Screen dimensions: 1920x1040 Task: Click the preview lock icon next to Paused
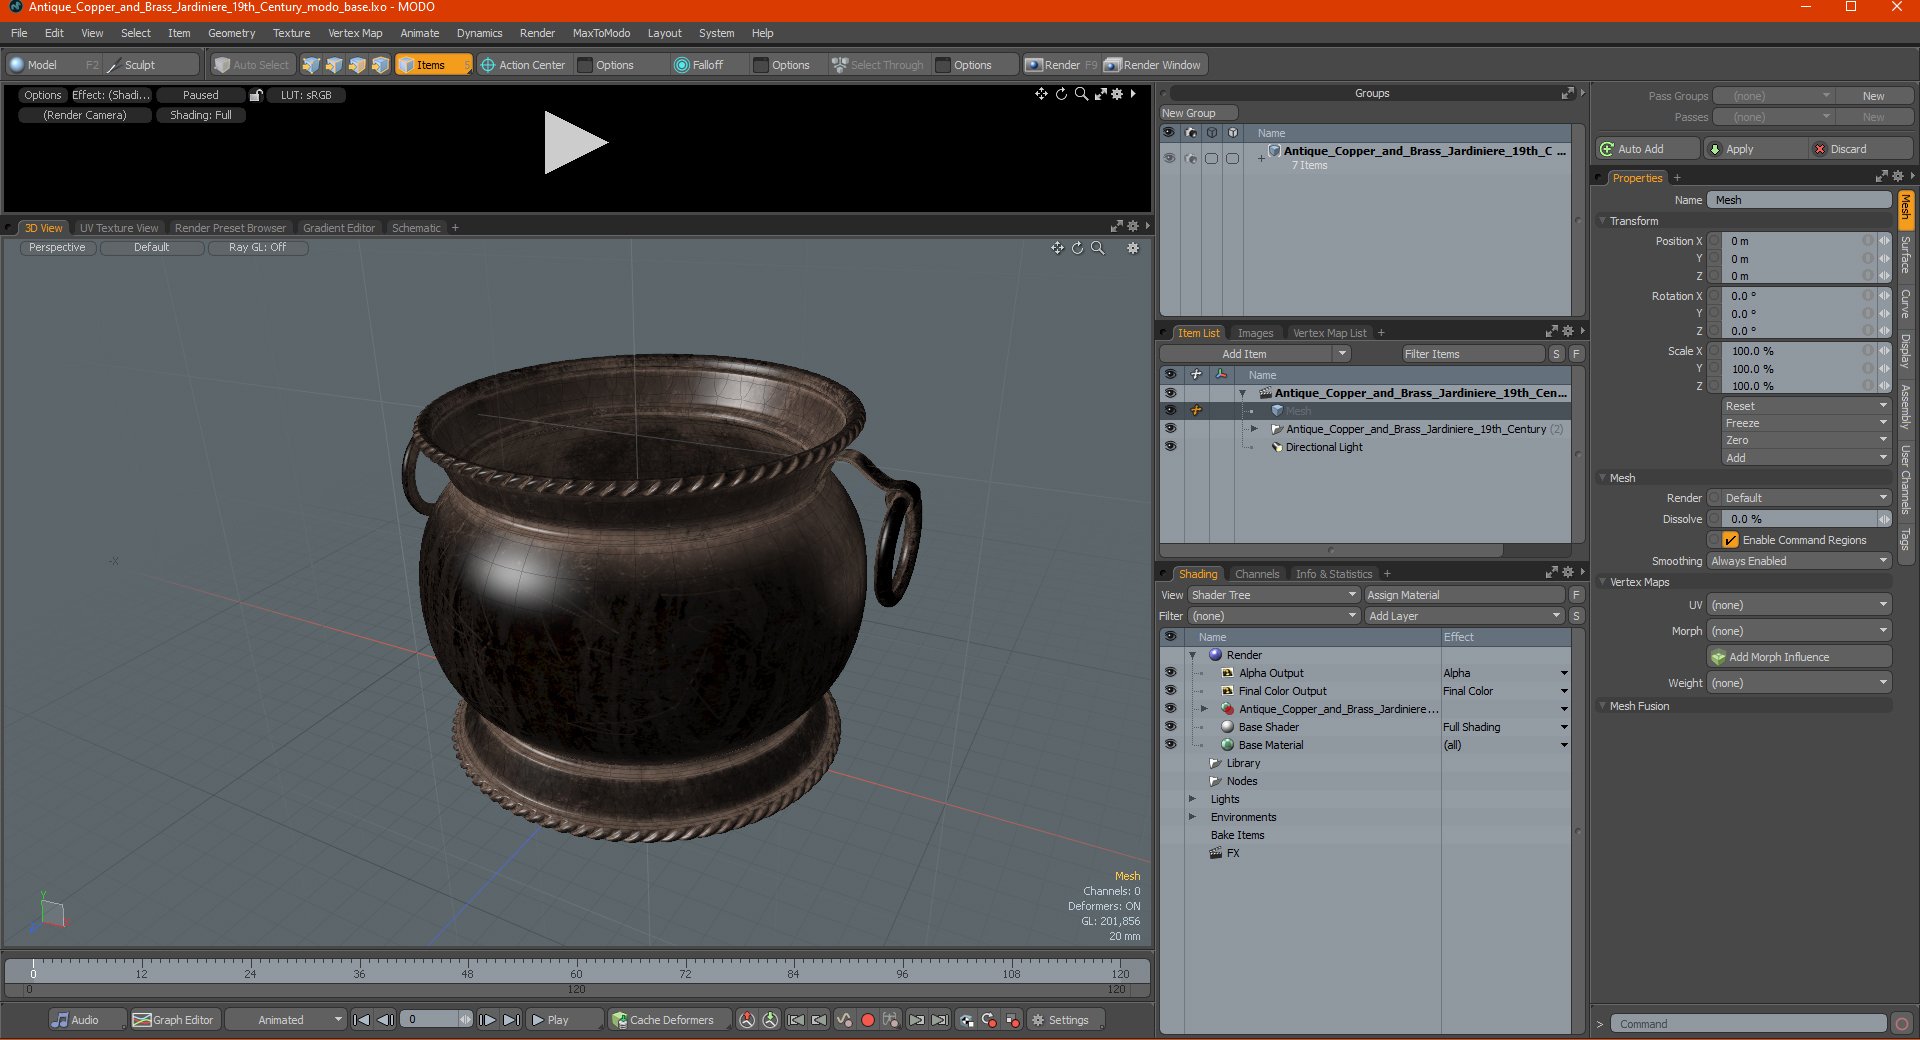click(x=256, y=95)
